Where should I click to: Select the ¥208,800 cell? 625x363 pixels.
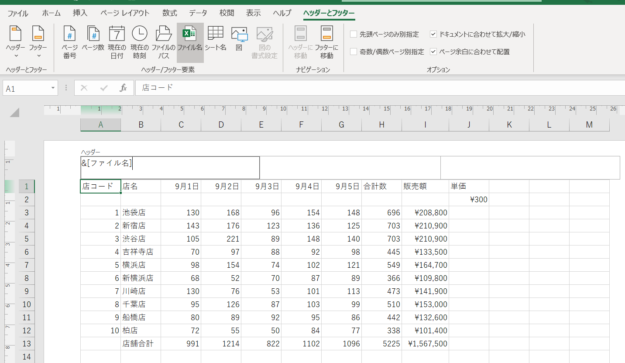pyautogui.click(x=425, y=212)
